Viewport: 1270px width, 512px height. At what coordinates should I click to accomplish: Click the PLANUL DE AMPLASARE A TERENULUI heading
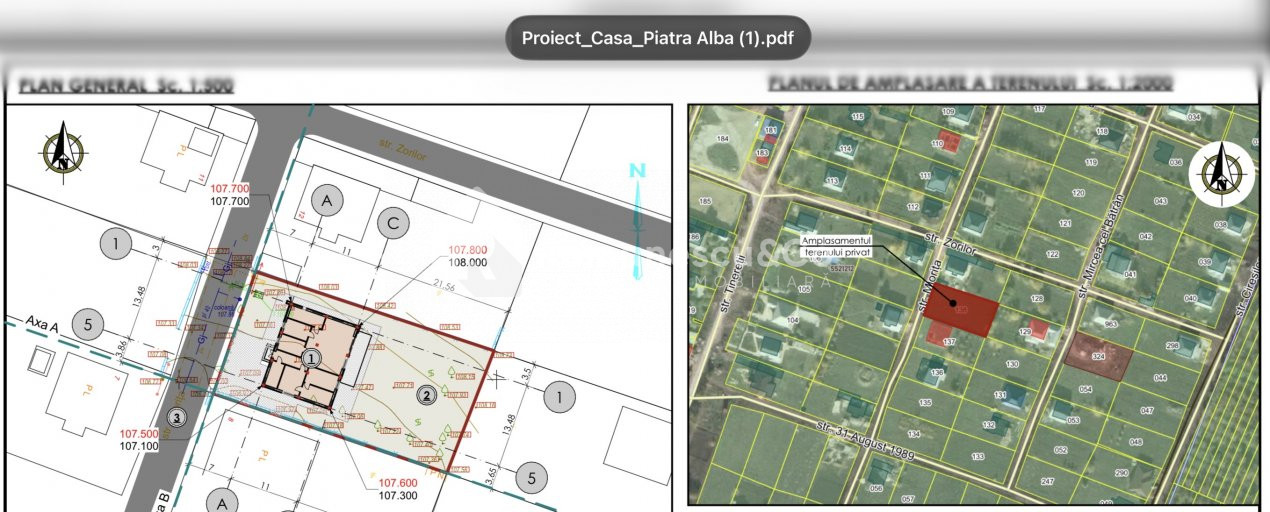point(970,84)
